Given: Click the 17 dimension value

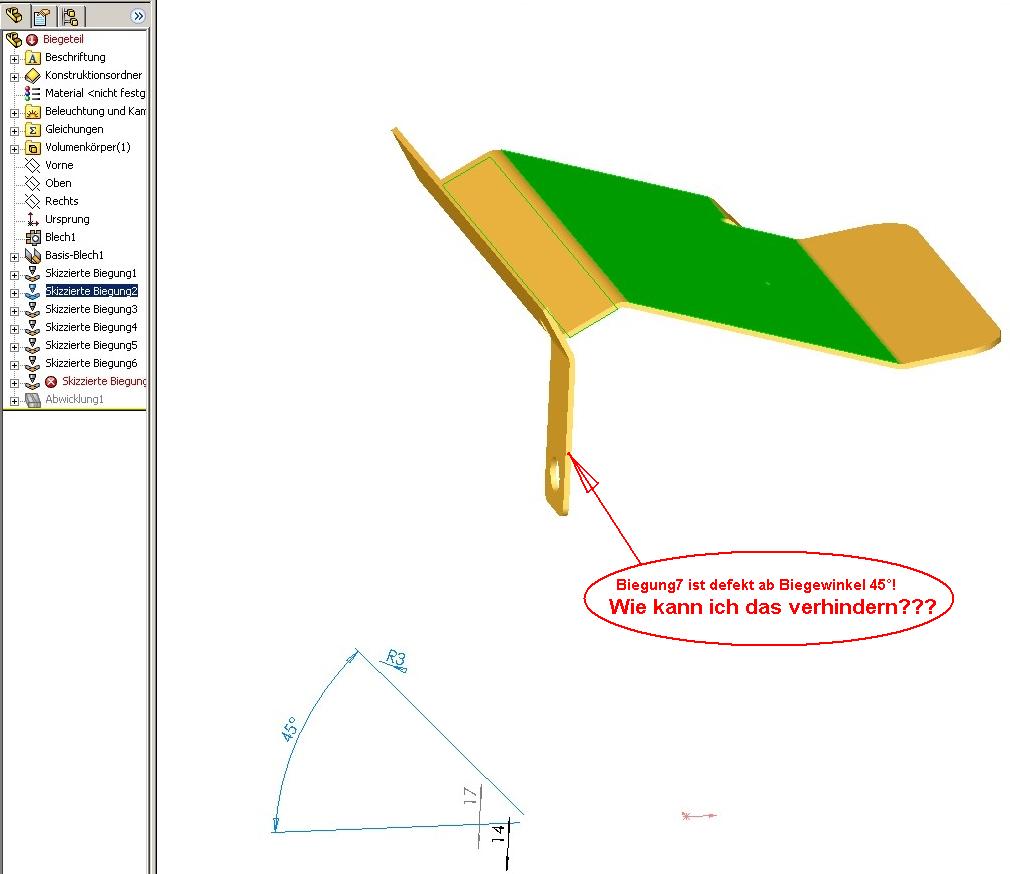Looking at the screenshot, I should [x=471, y=795].
